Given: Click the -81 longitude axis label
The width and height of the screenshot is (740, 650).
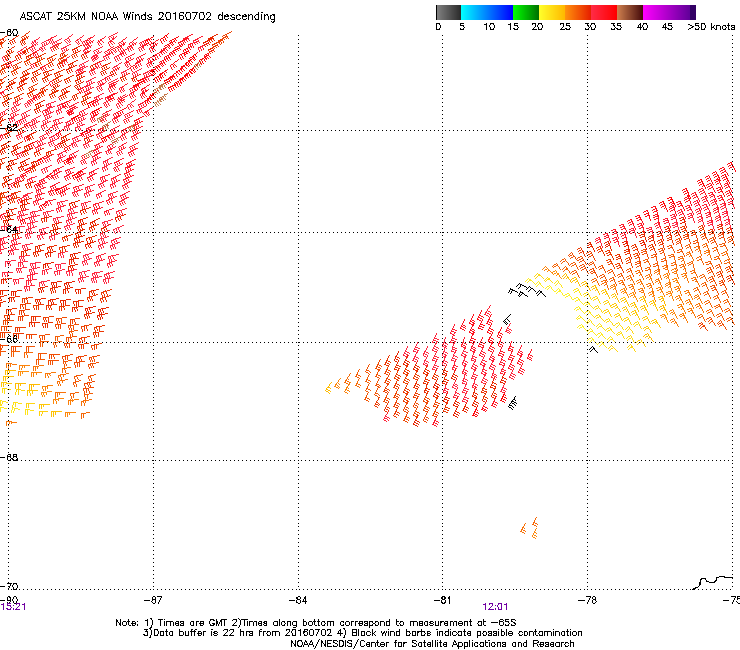Looking at the screenshot, I should (x=442, y=600).
